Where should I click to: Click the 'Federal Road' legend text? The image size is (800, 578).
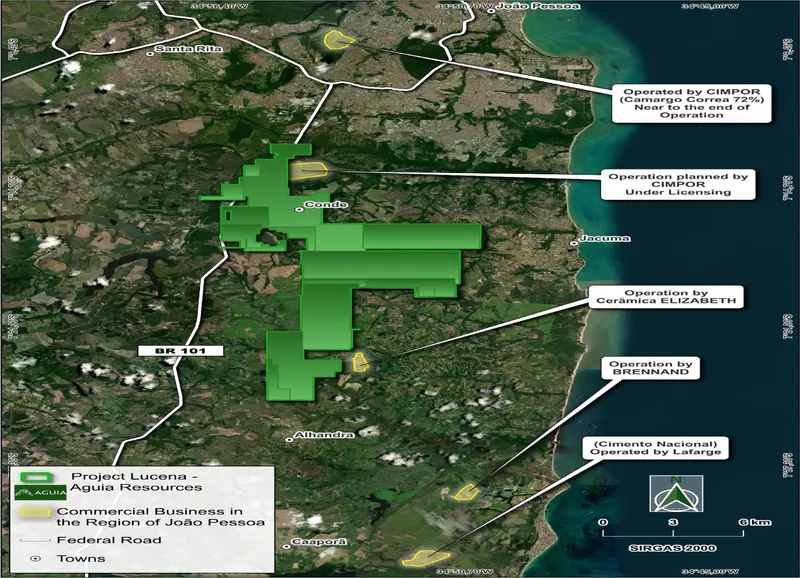pos(109,540)
